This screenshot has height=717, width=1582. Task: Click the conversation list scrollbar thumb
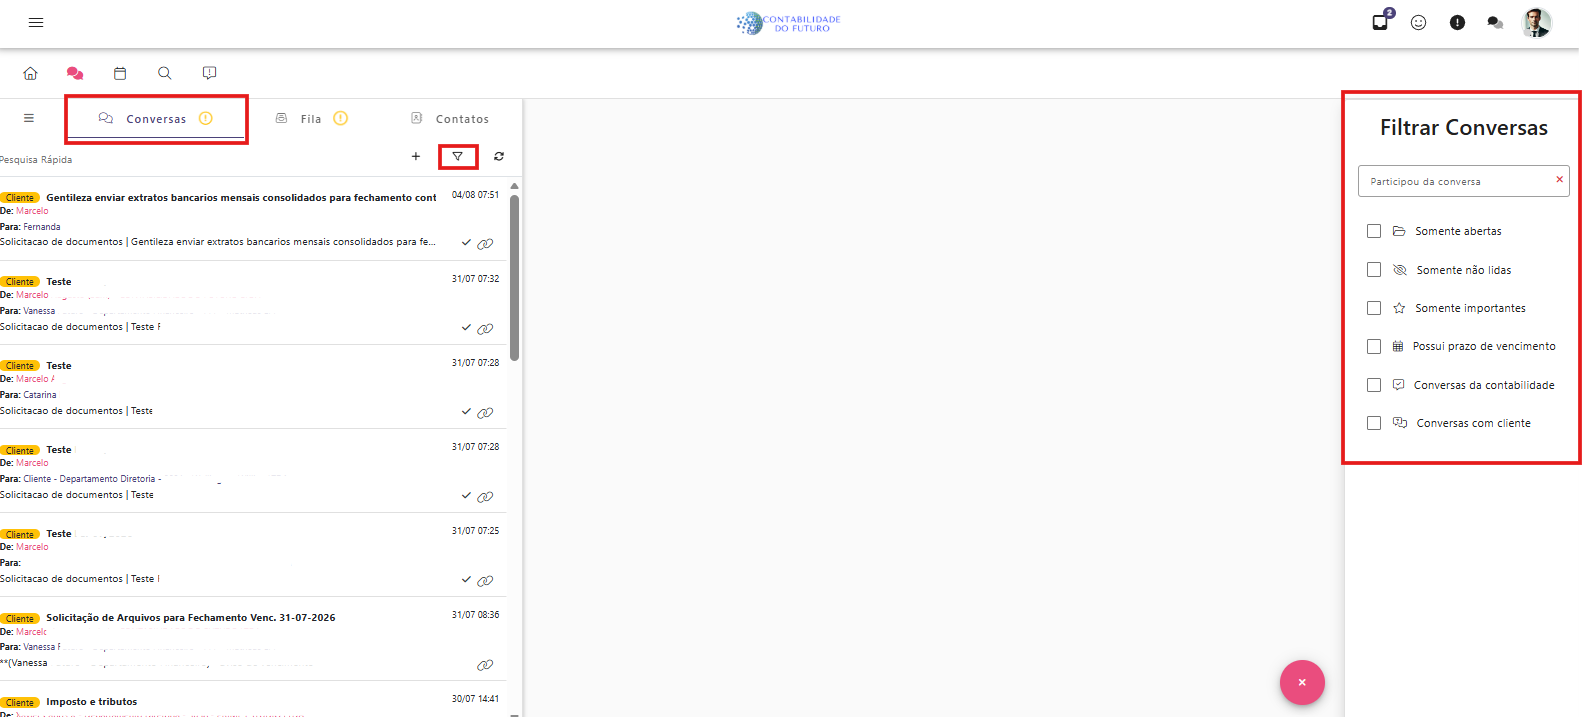click(x=514, y=277)
